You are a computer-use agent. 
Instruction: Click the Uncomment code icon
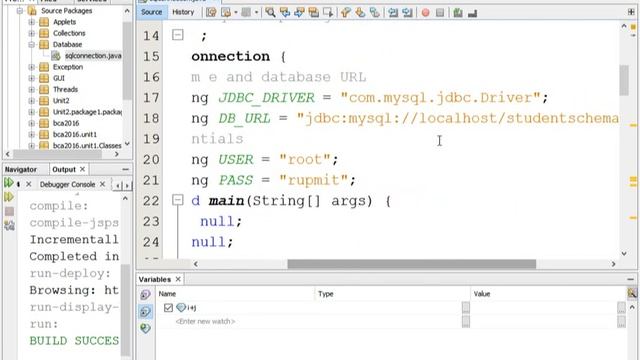(x=472, y=13)
